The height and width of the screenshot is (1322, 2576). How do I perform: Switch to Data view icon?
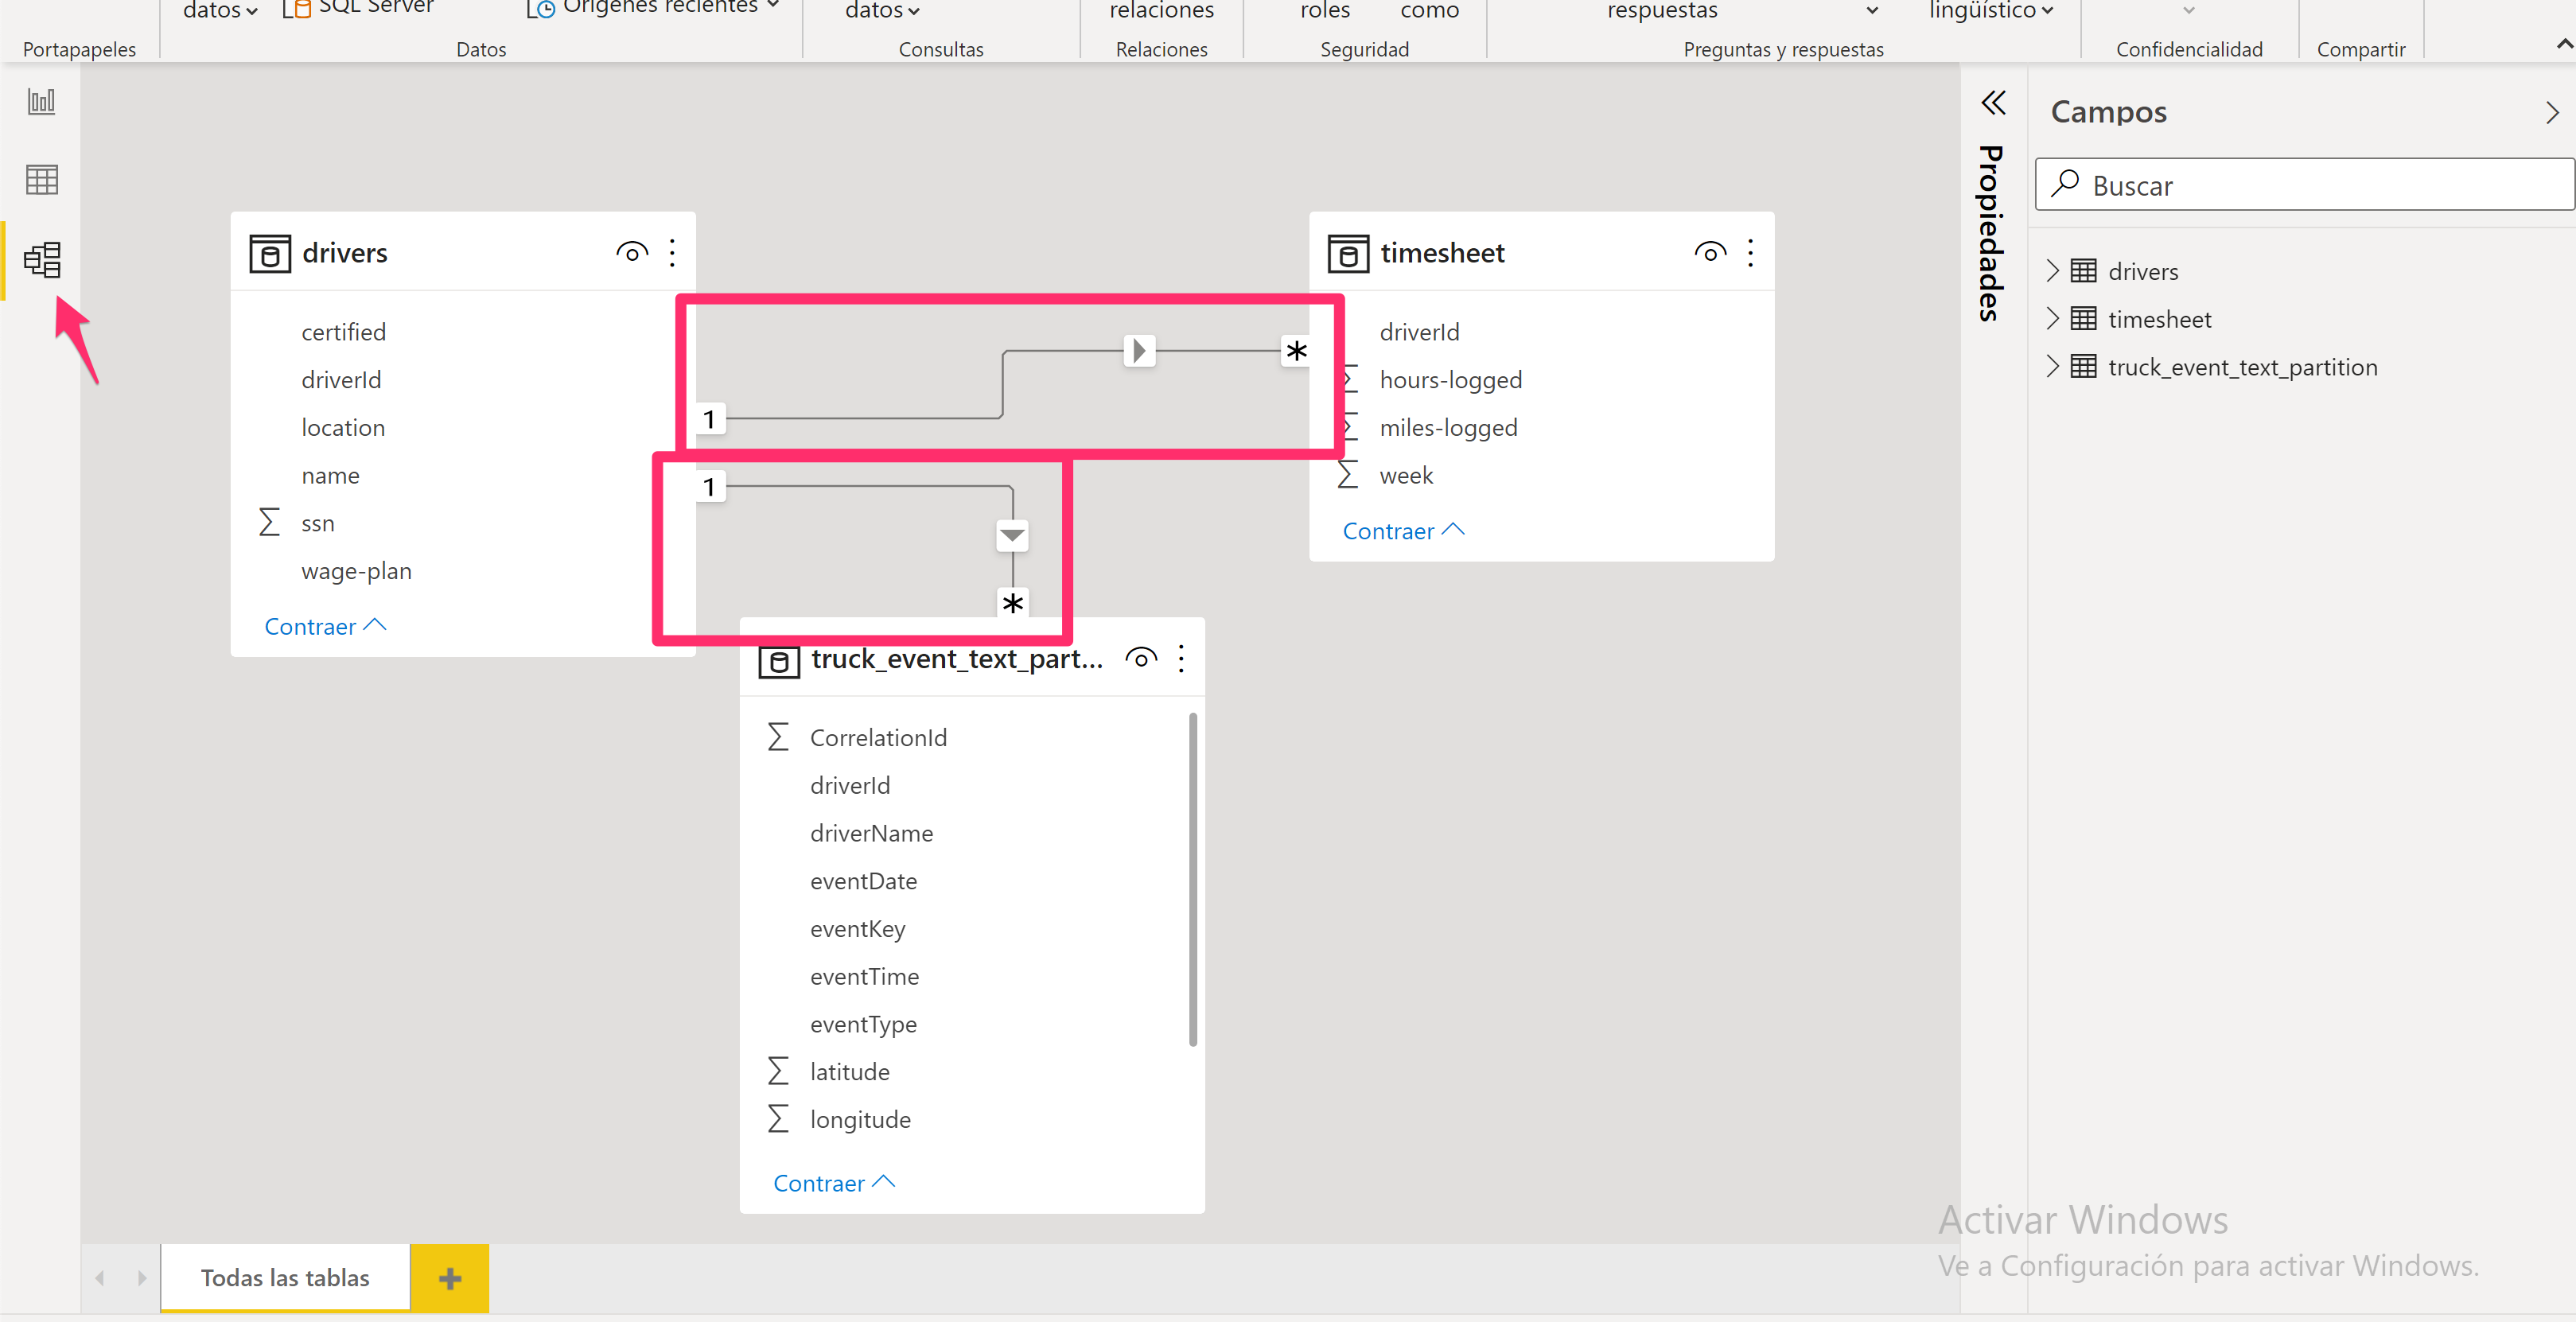(x=41, y=180)
